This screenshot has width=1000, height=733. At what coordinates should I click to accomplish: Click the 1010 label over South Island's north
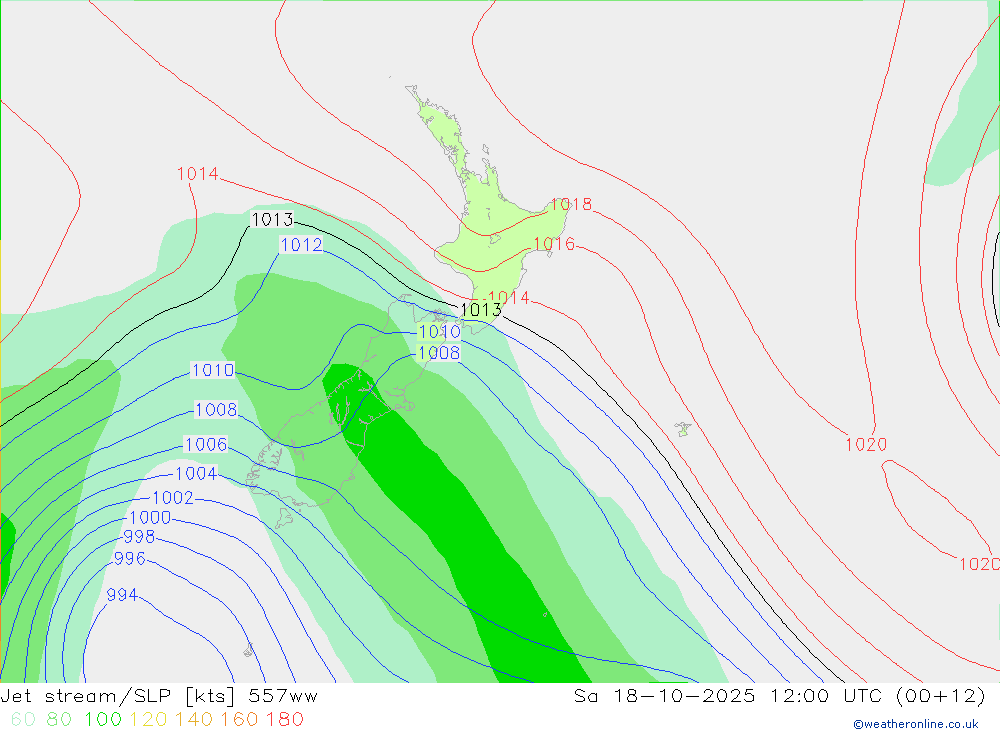(439, 332)
